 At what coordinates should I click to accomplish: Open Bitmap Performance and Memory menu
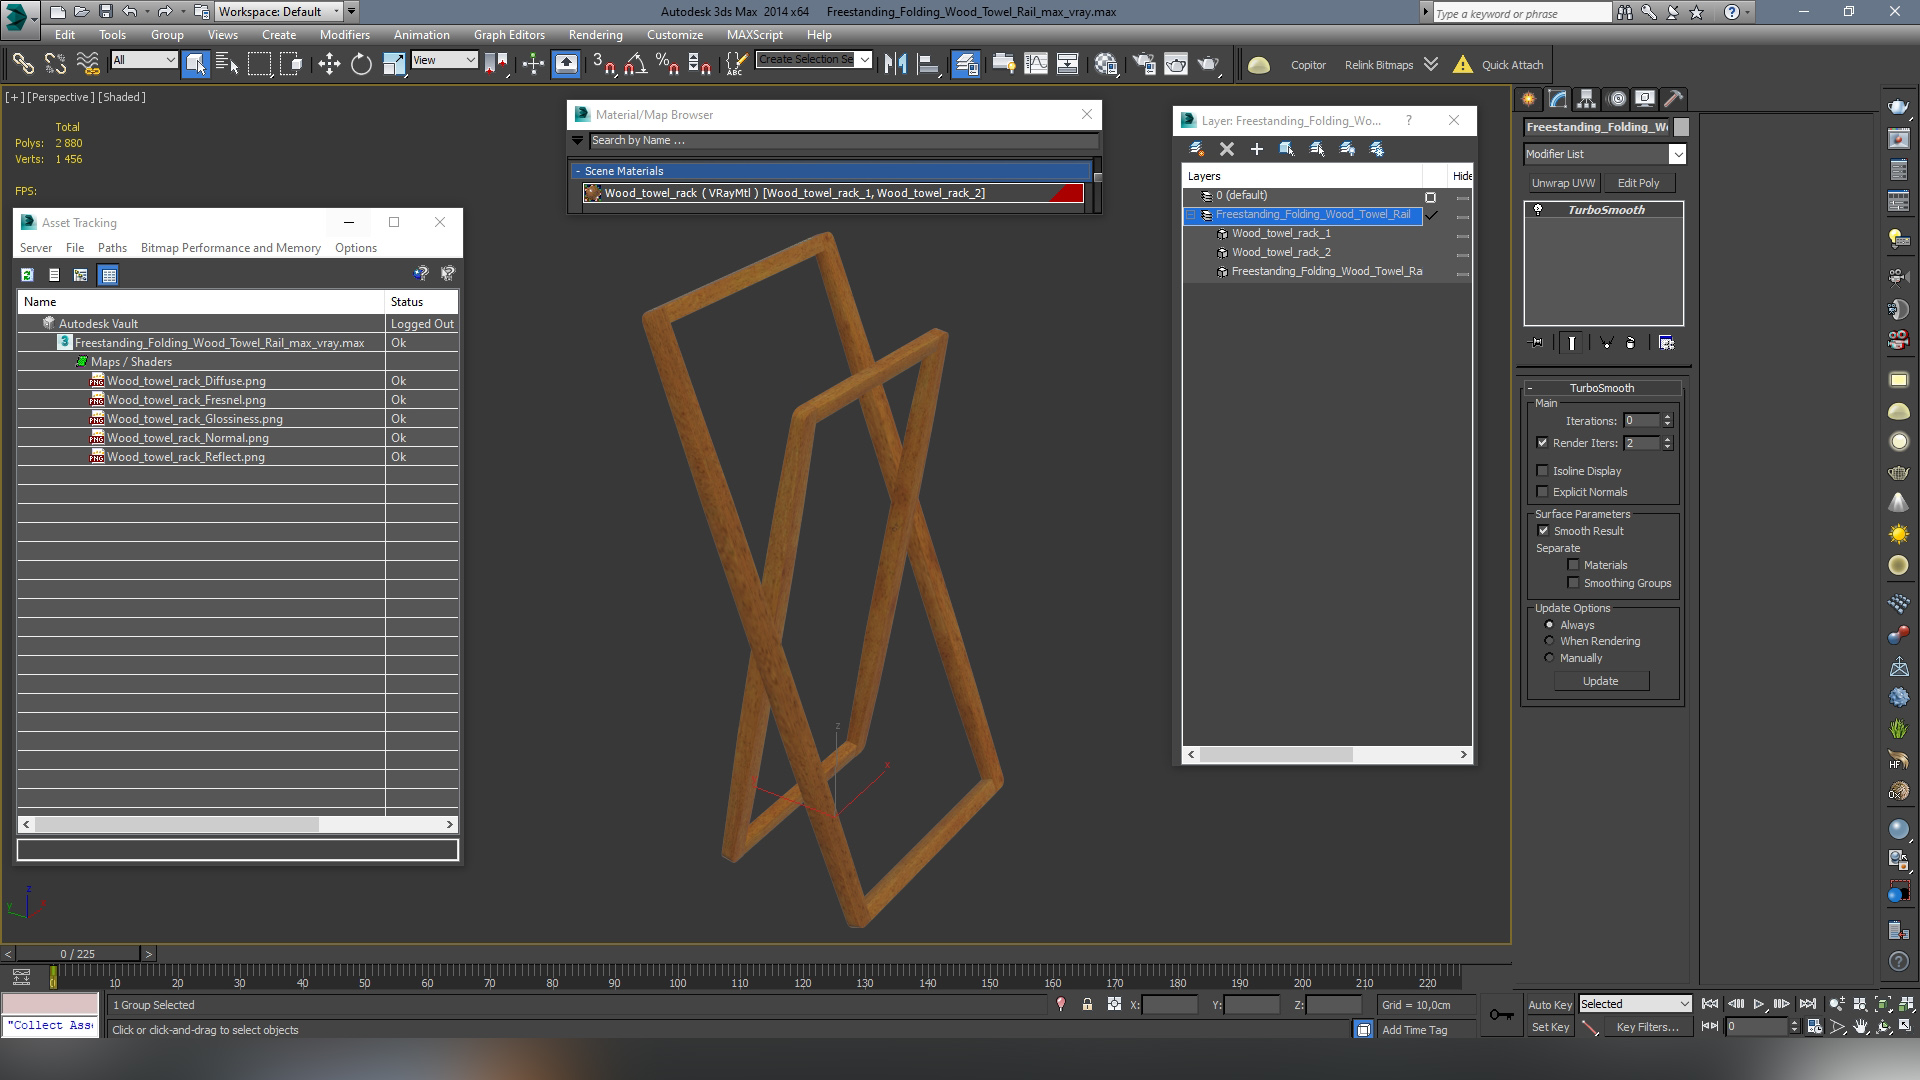tap(230, 248)
